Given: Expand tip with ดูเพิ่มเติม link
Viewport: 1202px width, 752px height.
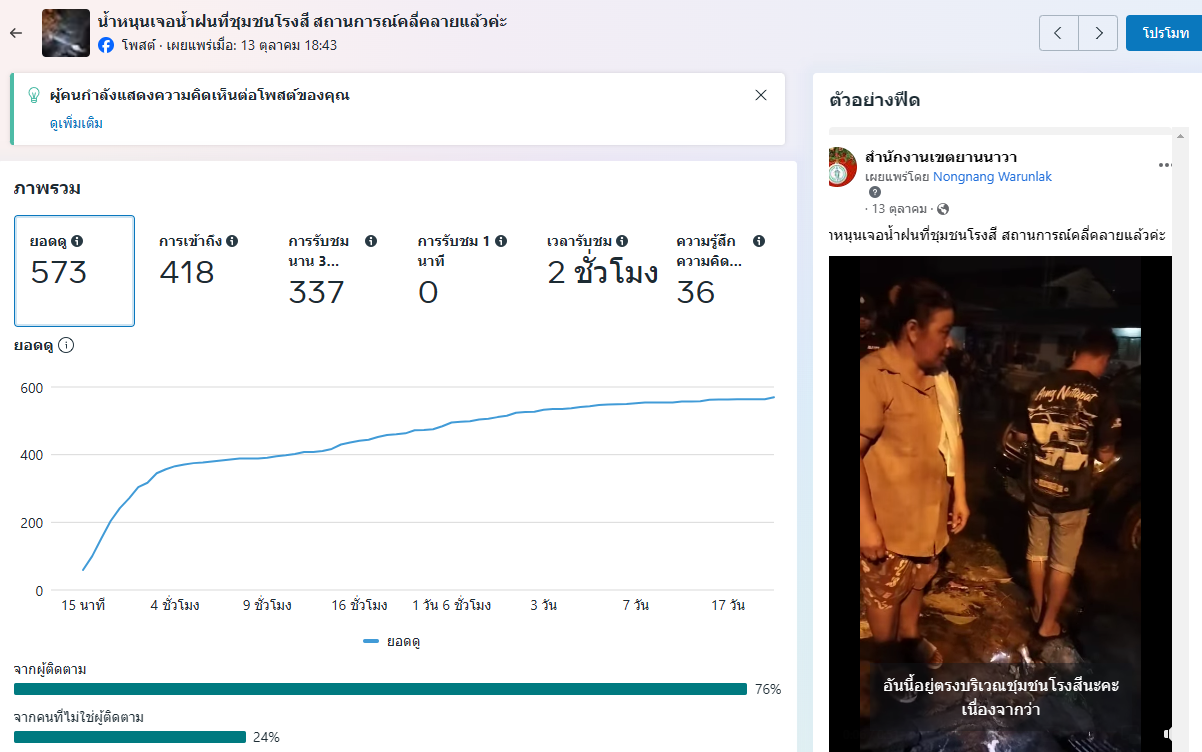Looking at the screenshot, I should point(76,124).
